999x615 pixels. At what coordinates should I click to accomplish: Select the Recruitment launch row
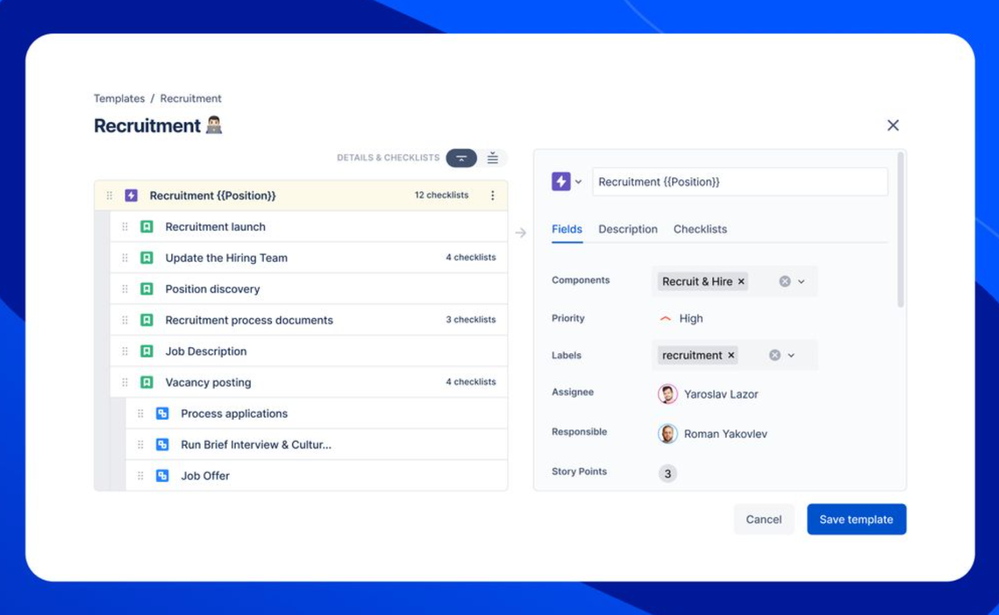point(309,227)
